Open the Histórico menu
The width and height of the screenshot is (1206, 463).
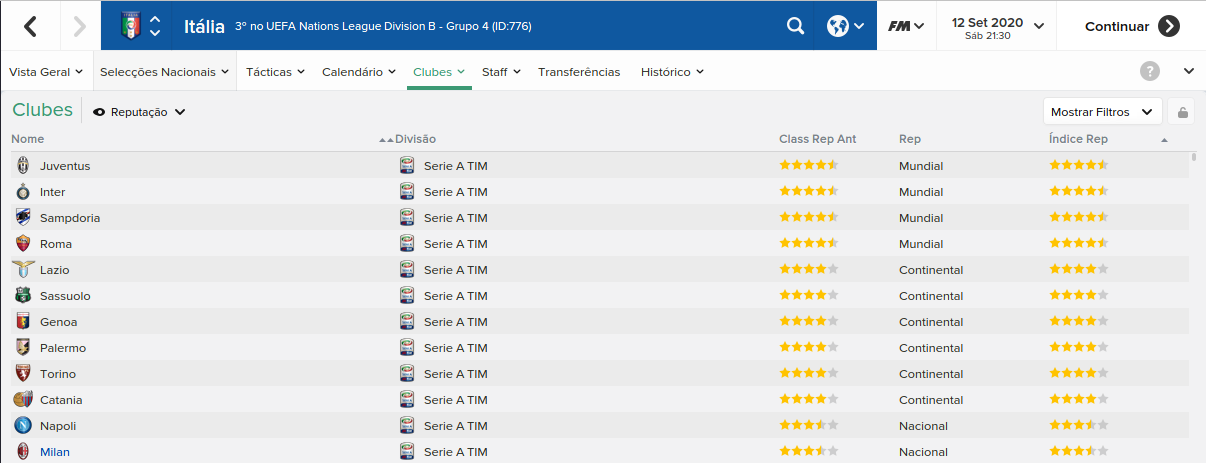[672, 72]
